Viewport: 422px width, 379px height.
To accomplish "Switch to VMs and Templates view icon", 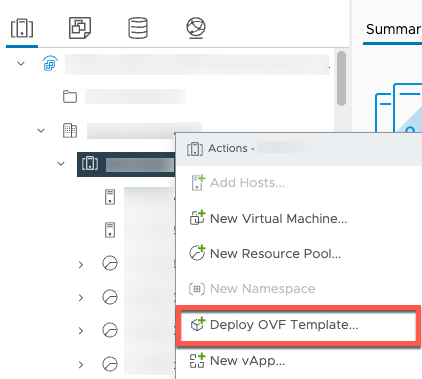I will click(x=80, y=28).
